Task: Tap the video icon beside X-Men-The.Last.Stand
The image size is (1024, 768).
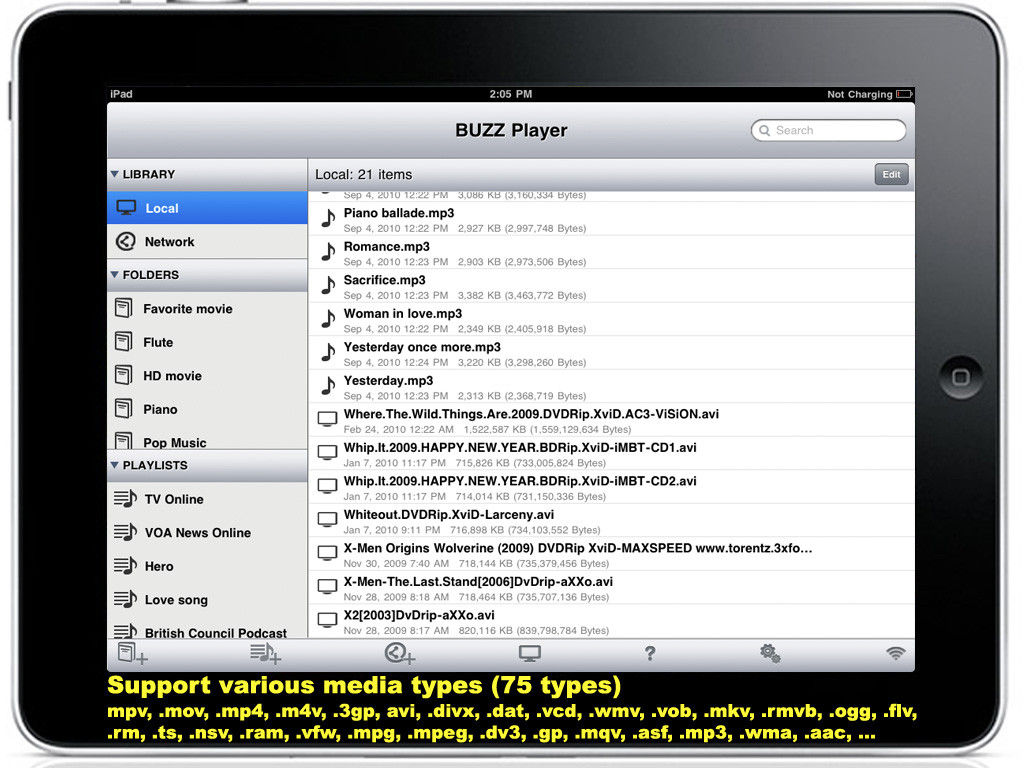Action: point(327,586)
